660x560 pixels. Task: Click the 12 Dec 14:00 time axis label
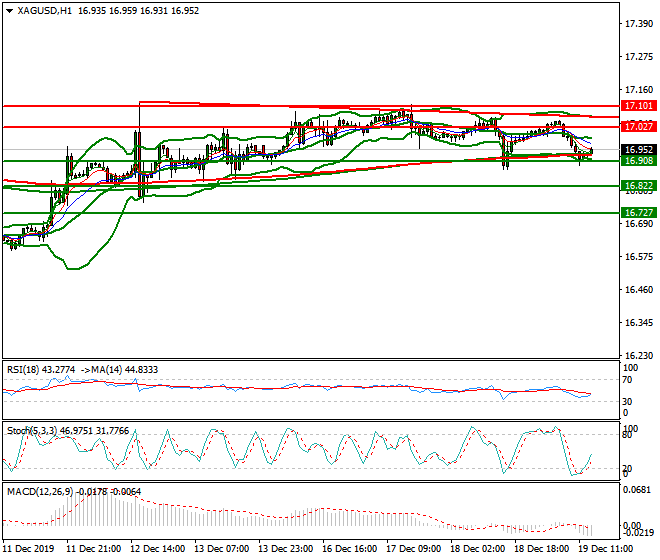(157, 549)
